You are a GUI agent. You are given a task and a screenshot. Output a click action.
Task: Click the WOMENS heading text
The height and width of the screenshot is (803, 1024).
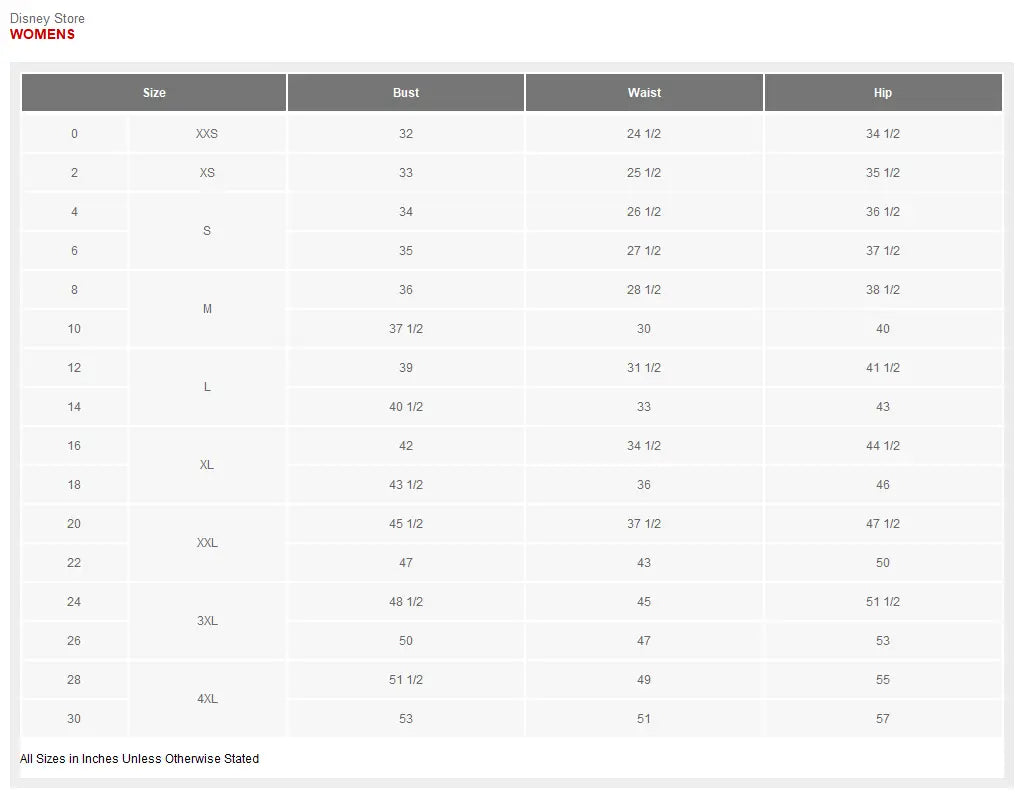(42, 34)
